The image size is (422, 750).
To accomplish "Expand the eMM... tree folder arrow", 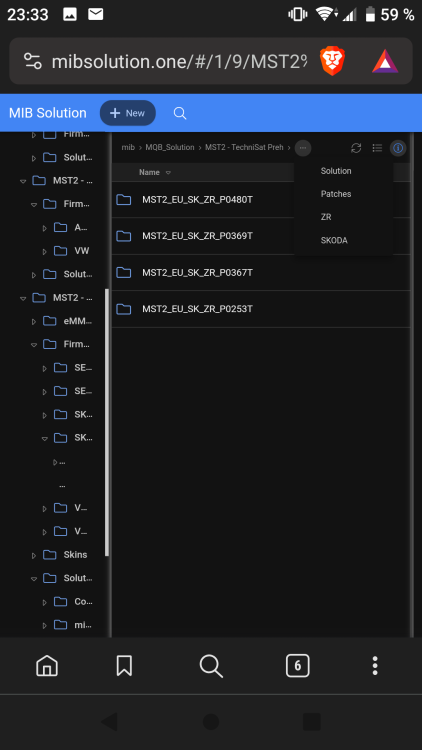I will click(34, 321).
